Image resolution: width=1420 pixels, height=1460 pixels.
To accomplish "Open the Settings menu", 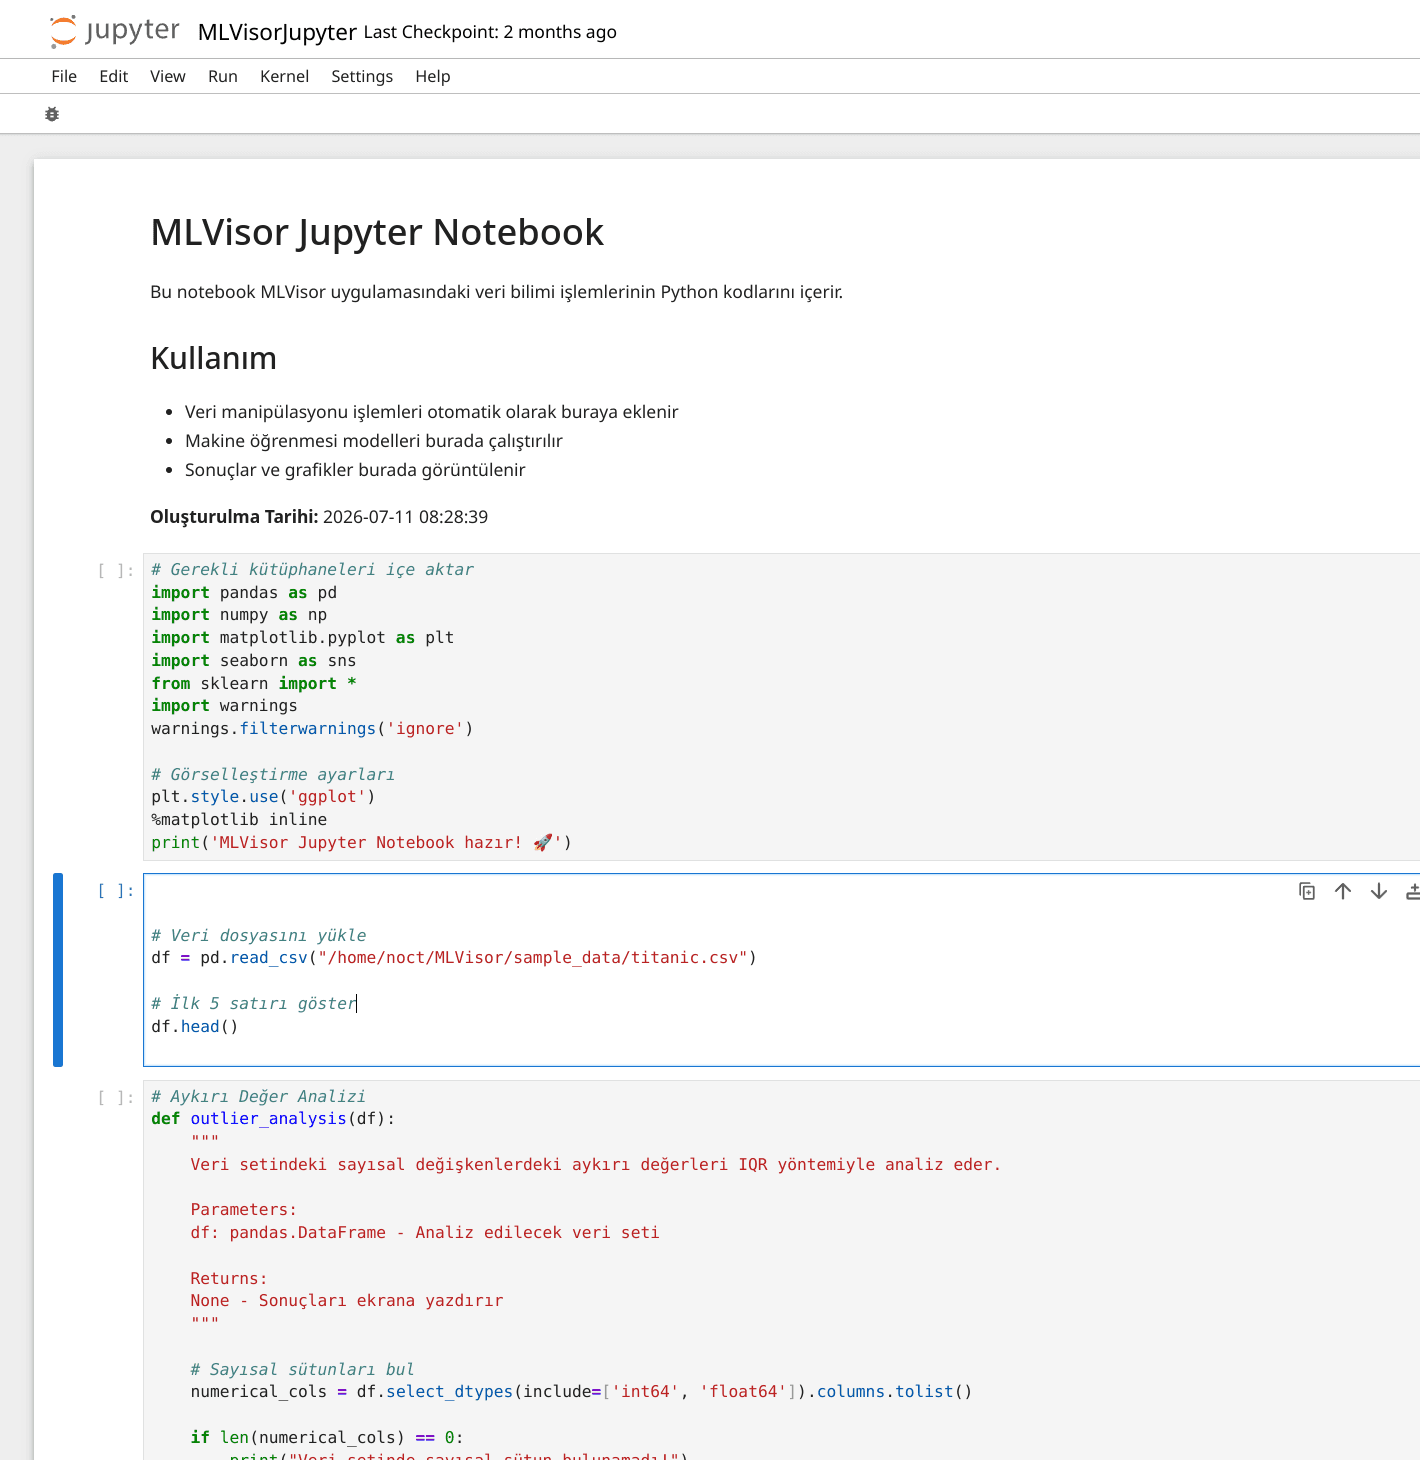I will (x=362, y=76).
